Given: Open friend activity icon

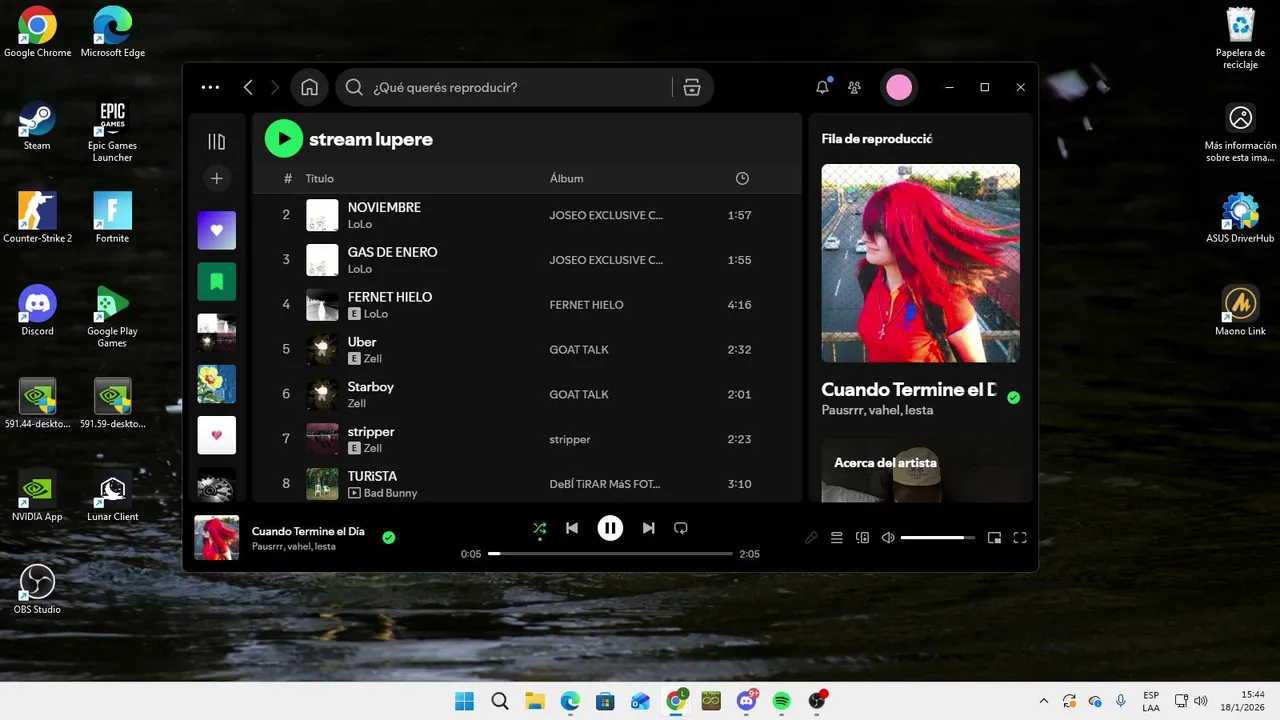Looking at the screenshot, I should [x=854, y=87].
